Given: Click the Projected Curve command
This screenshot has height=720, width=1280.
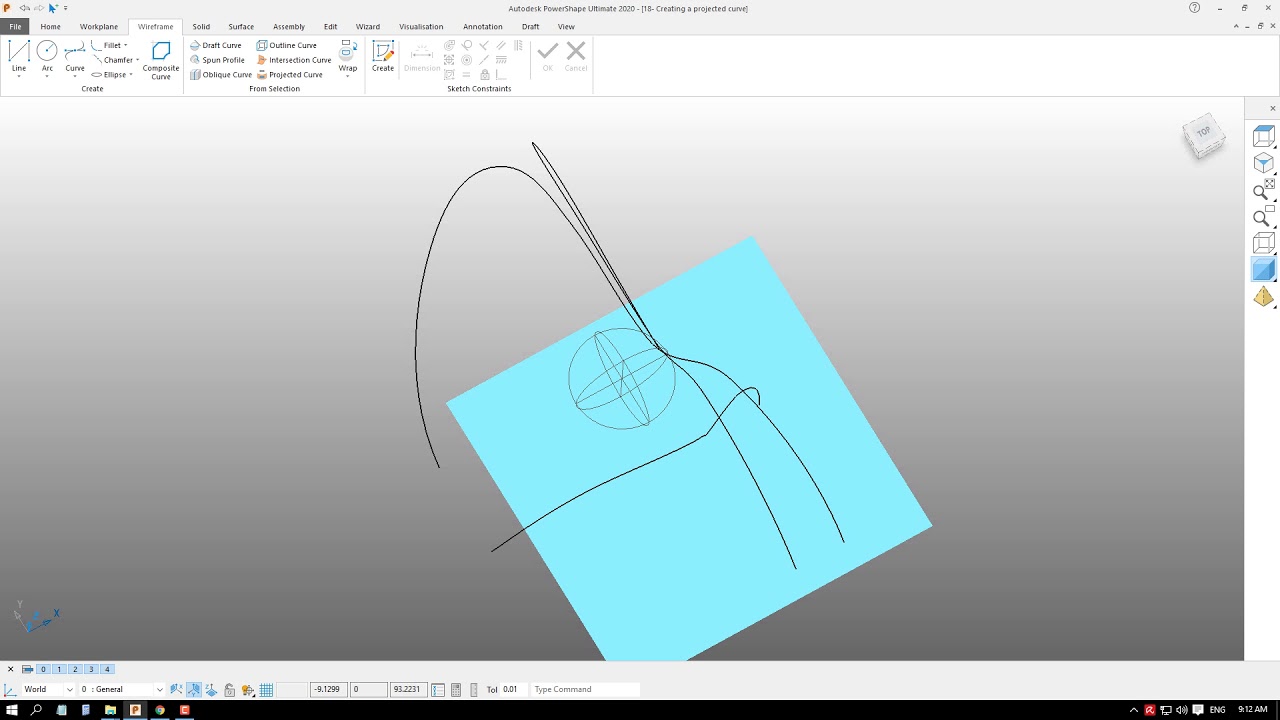Looking at the screenshot, I should [290, 75].
